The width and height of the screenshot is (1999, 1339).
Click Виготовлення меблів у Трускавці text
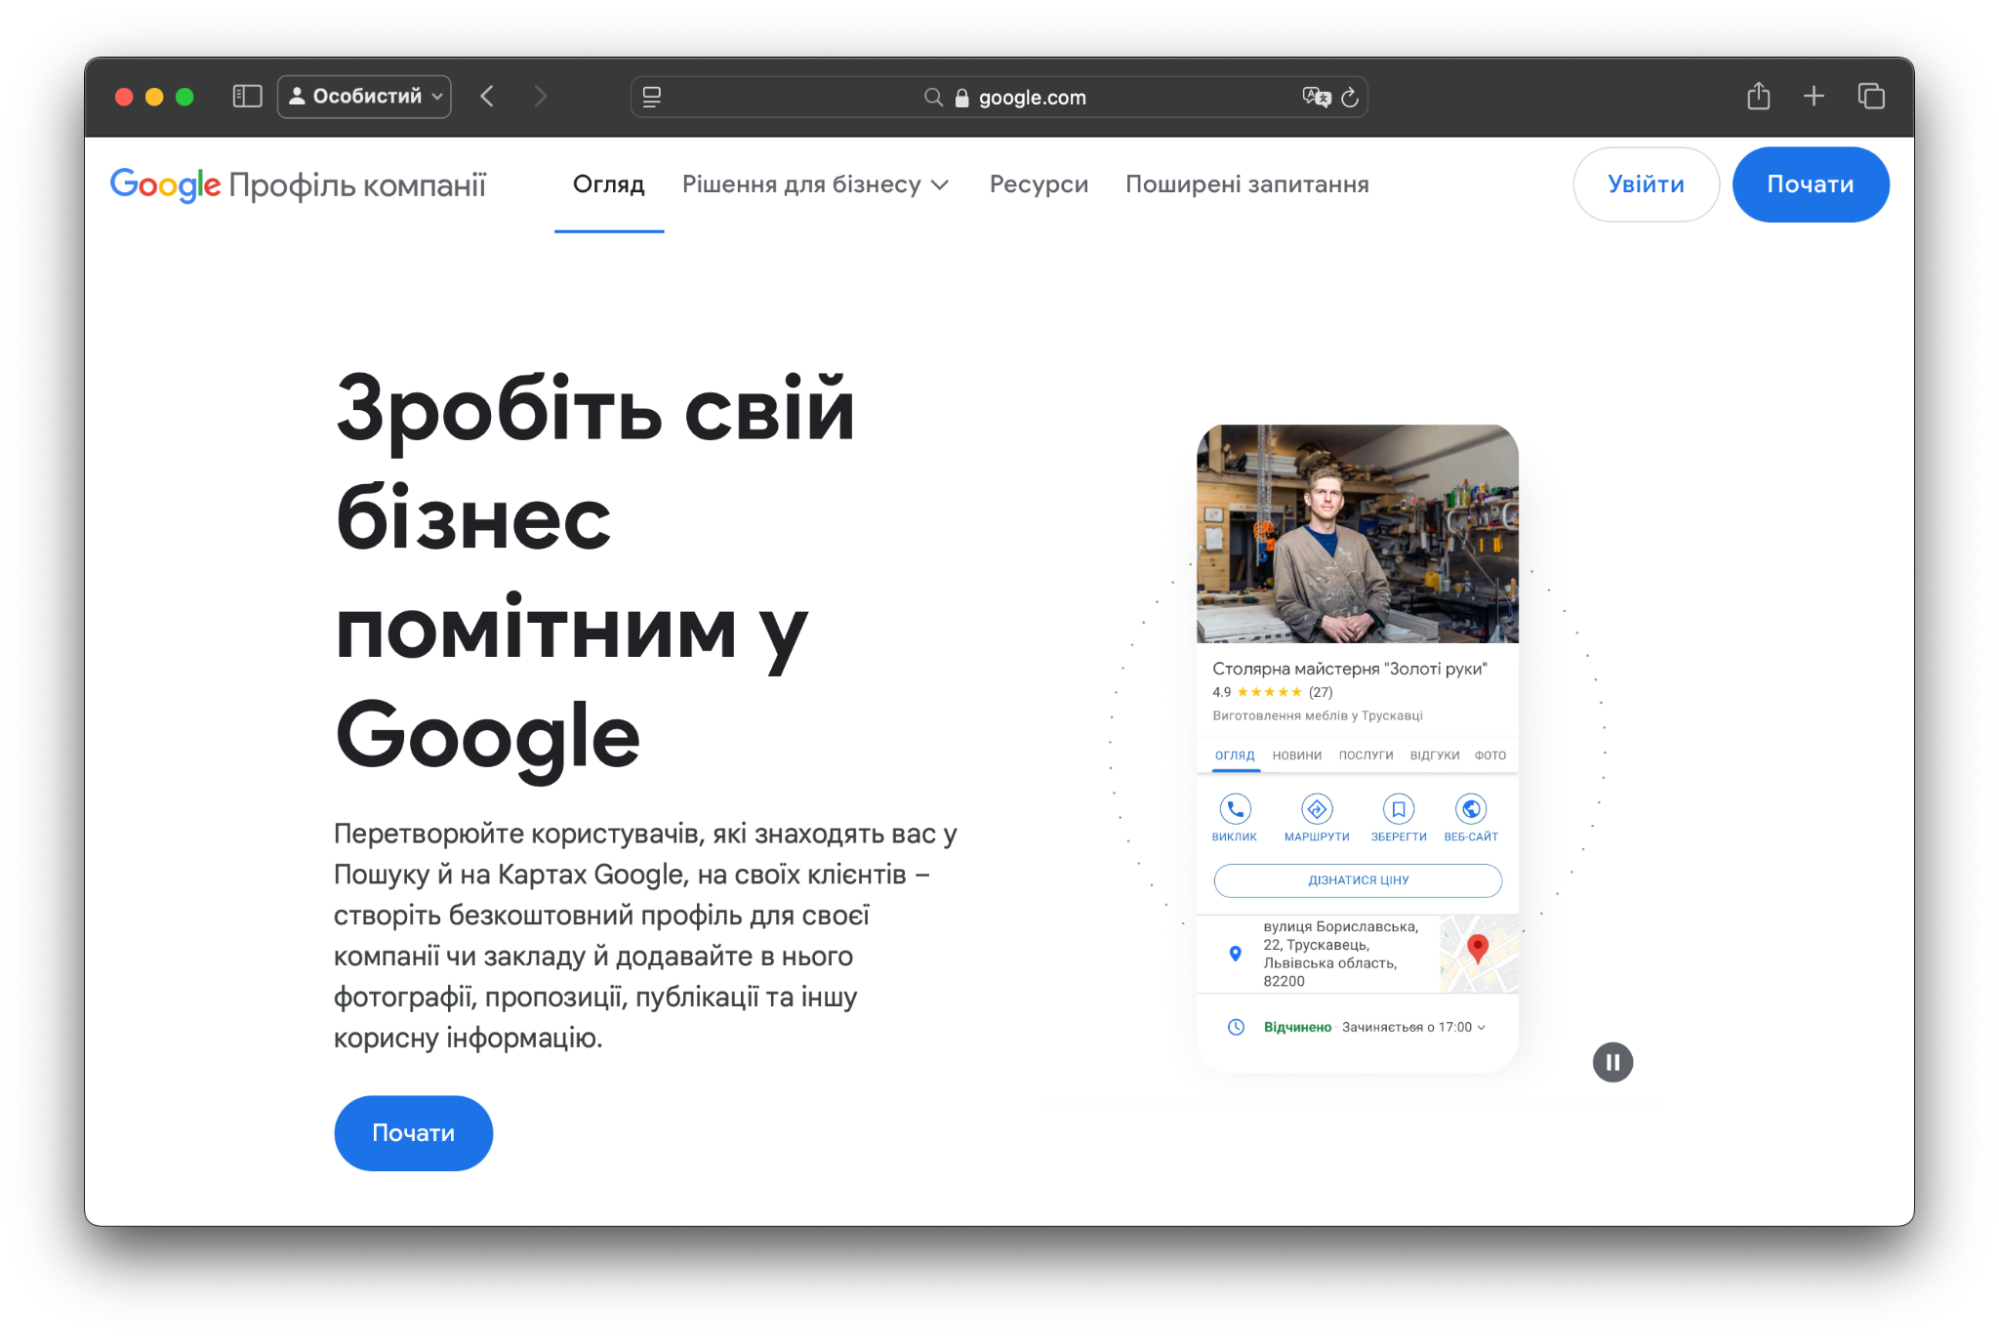coord(1317,716)
